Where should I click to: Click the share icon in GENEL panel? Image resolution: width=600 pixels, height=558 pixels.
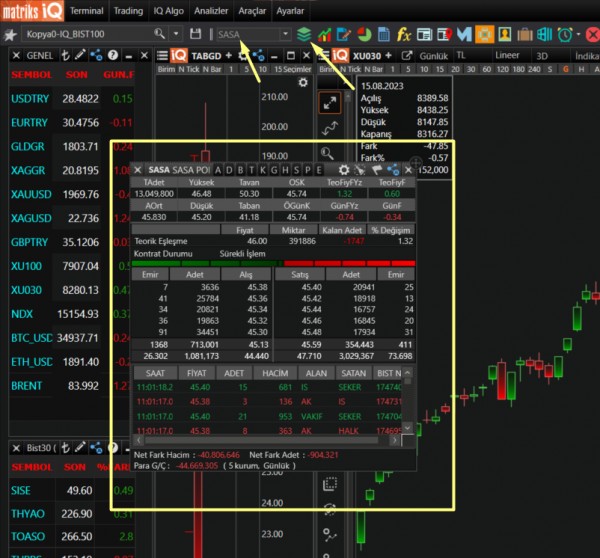(x=96, y=55)
